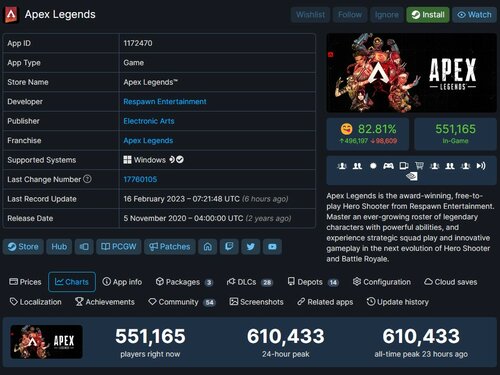500x375 pixels.
Task: Click the controller support category icon
Action: click(x=388, y=166)
